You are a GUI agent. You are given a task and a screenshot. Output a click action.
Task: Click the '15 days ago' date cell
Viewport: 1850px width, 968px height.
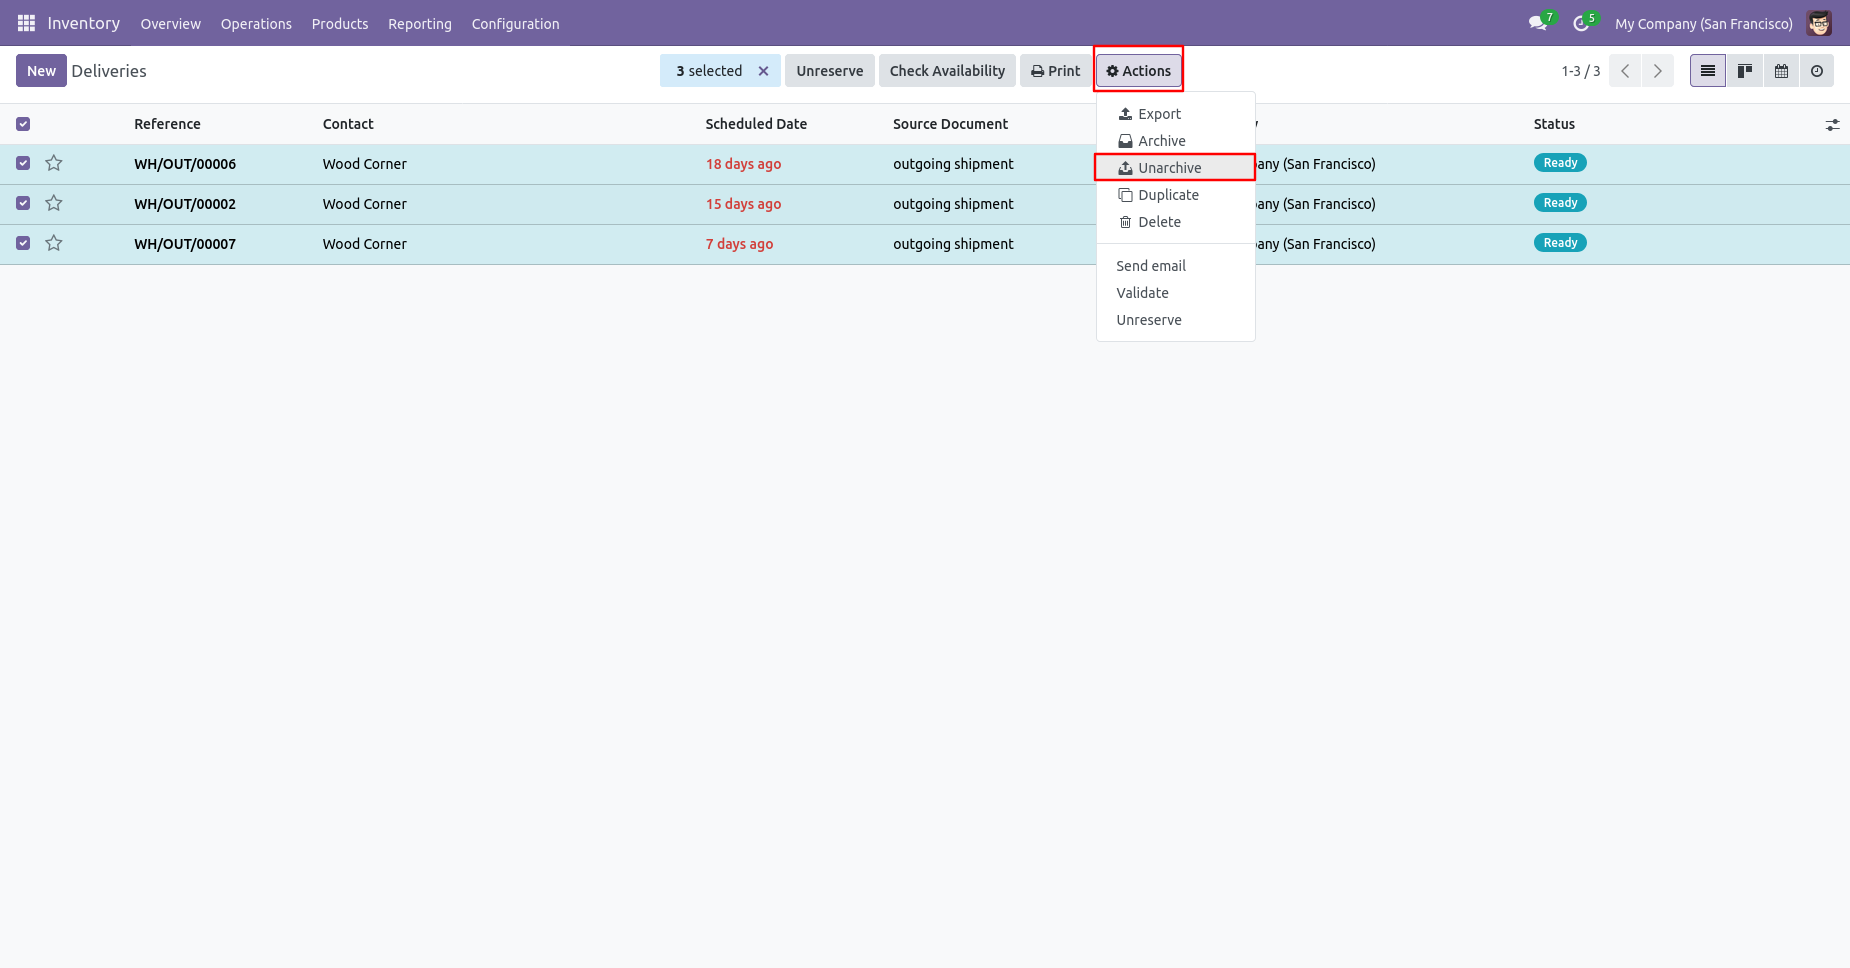pos(743,204)
